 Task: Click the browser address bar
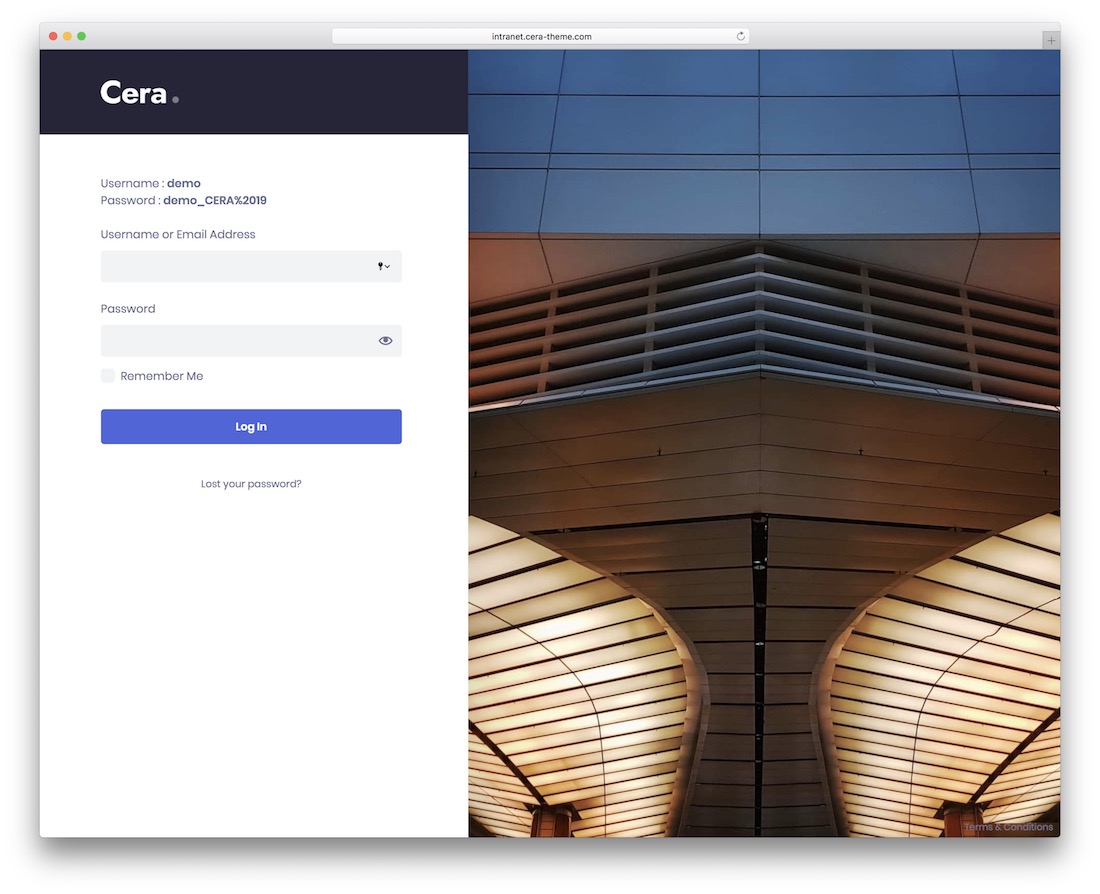click(540, 36)
